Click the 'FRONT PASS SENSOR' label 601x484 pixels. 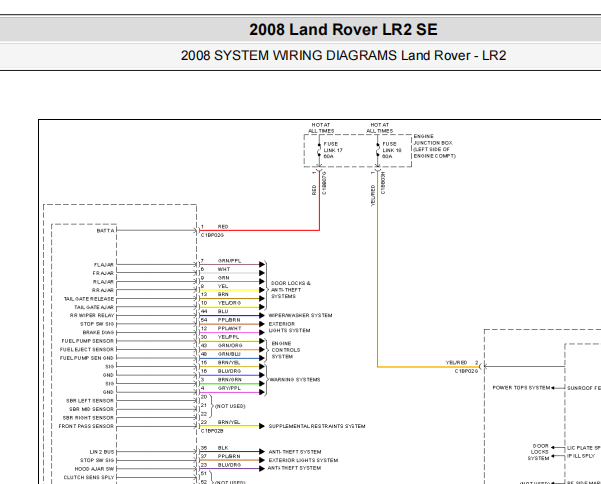(86, 426)
